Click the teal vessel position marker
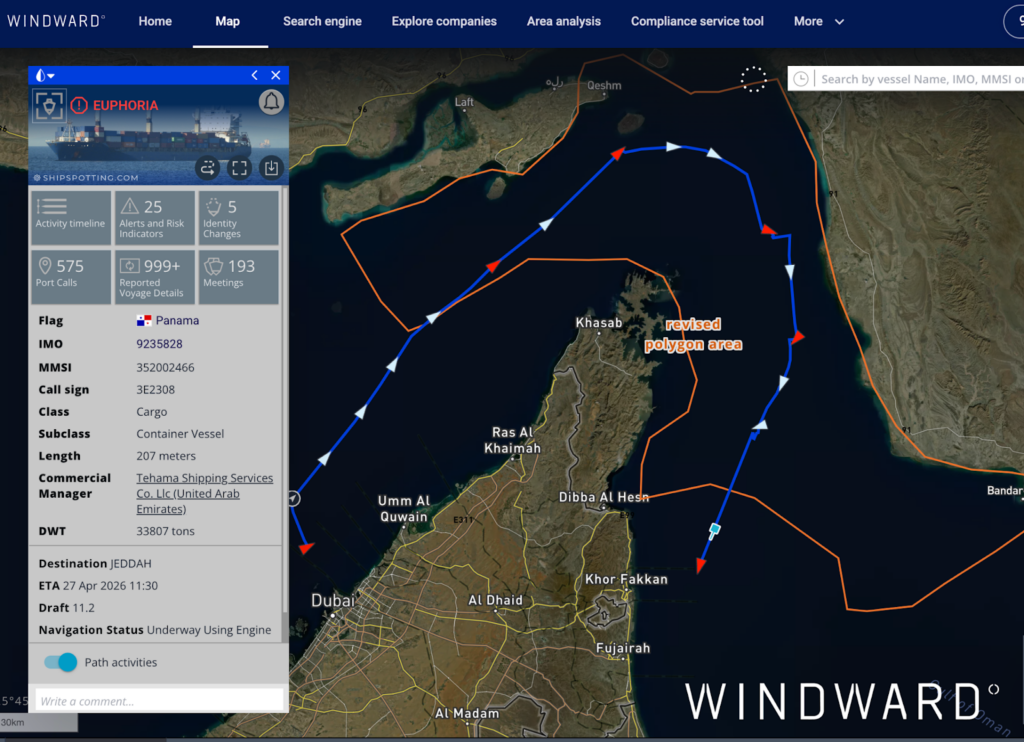 point(715,529)
